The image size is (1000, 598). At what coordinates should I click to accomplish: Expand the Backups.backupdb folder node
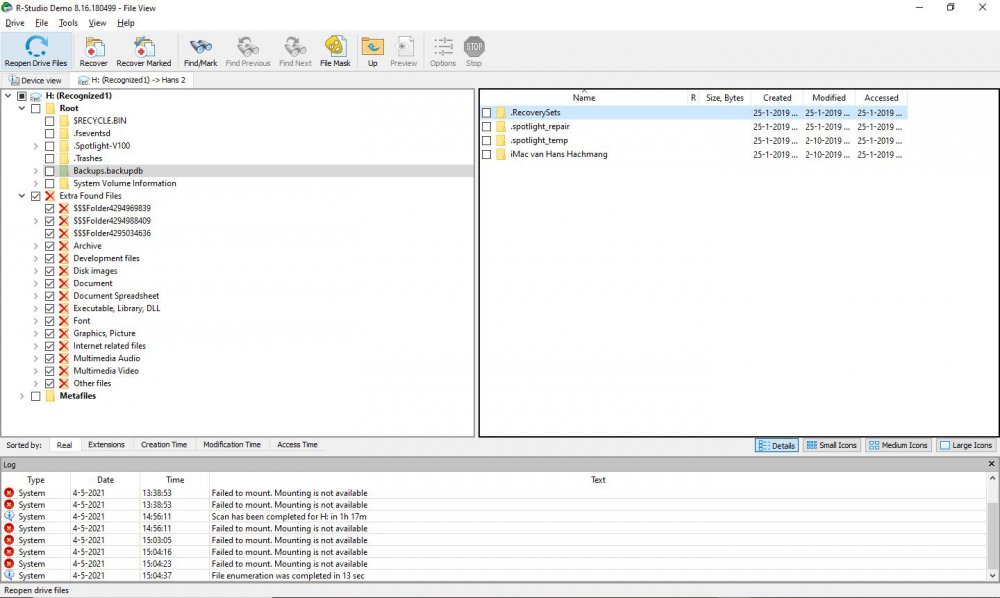(36, 171)
